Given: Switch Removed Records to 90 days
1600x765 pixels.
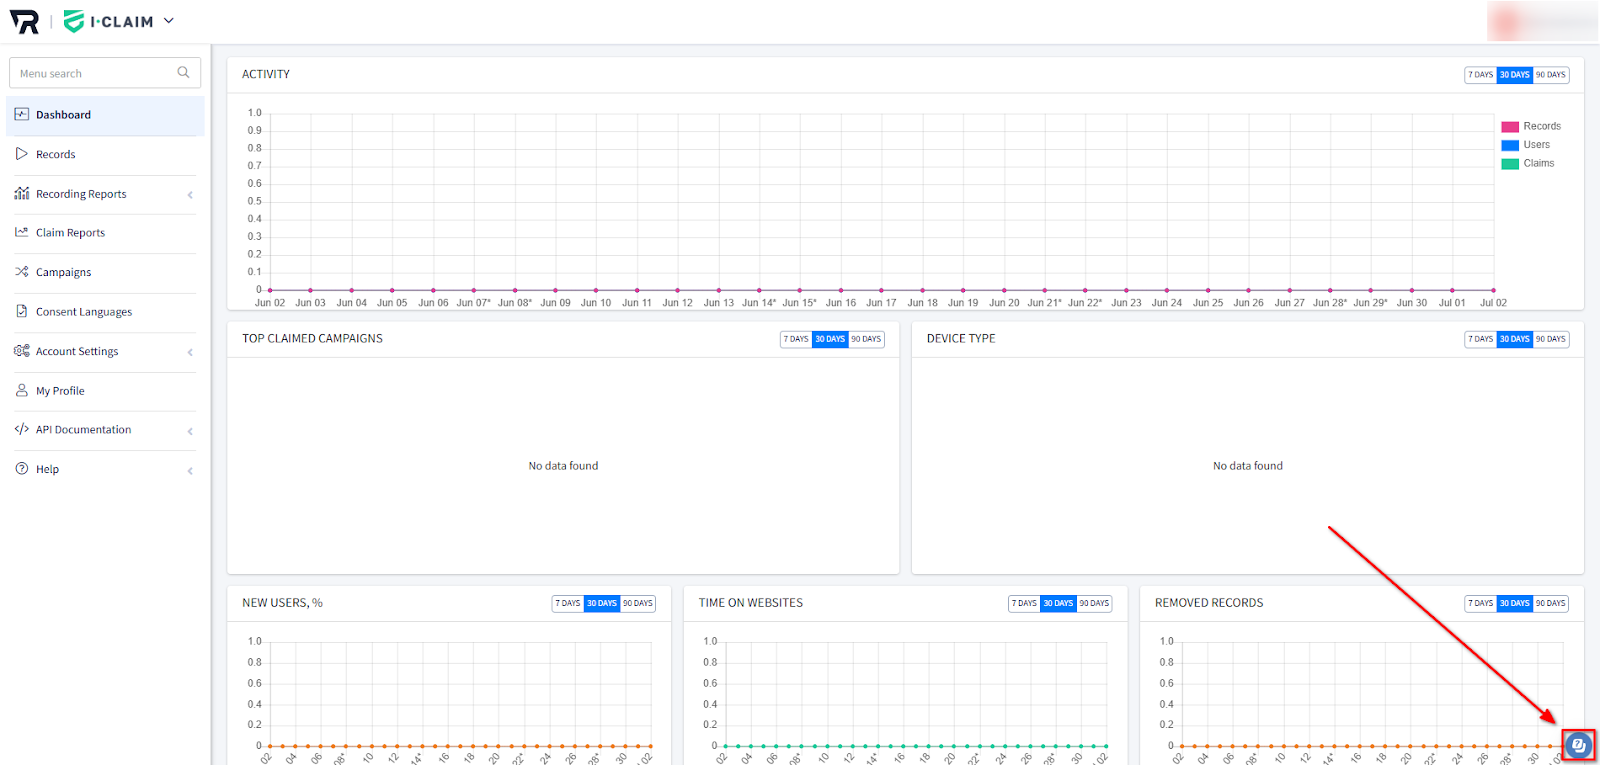Looking at the screenshot, I should [1551, 603].
